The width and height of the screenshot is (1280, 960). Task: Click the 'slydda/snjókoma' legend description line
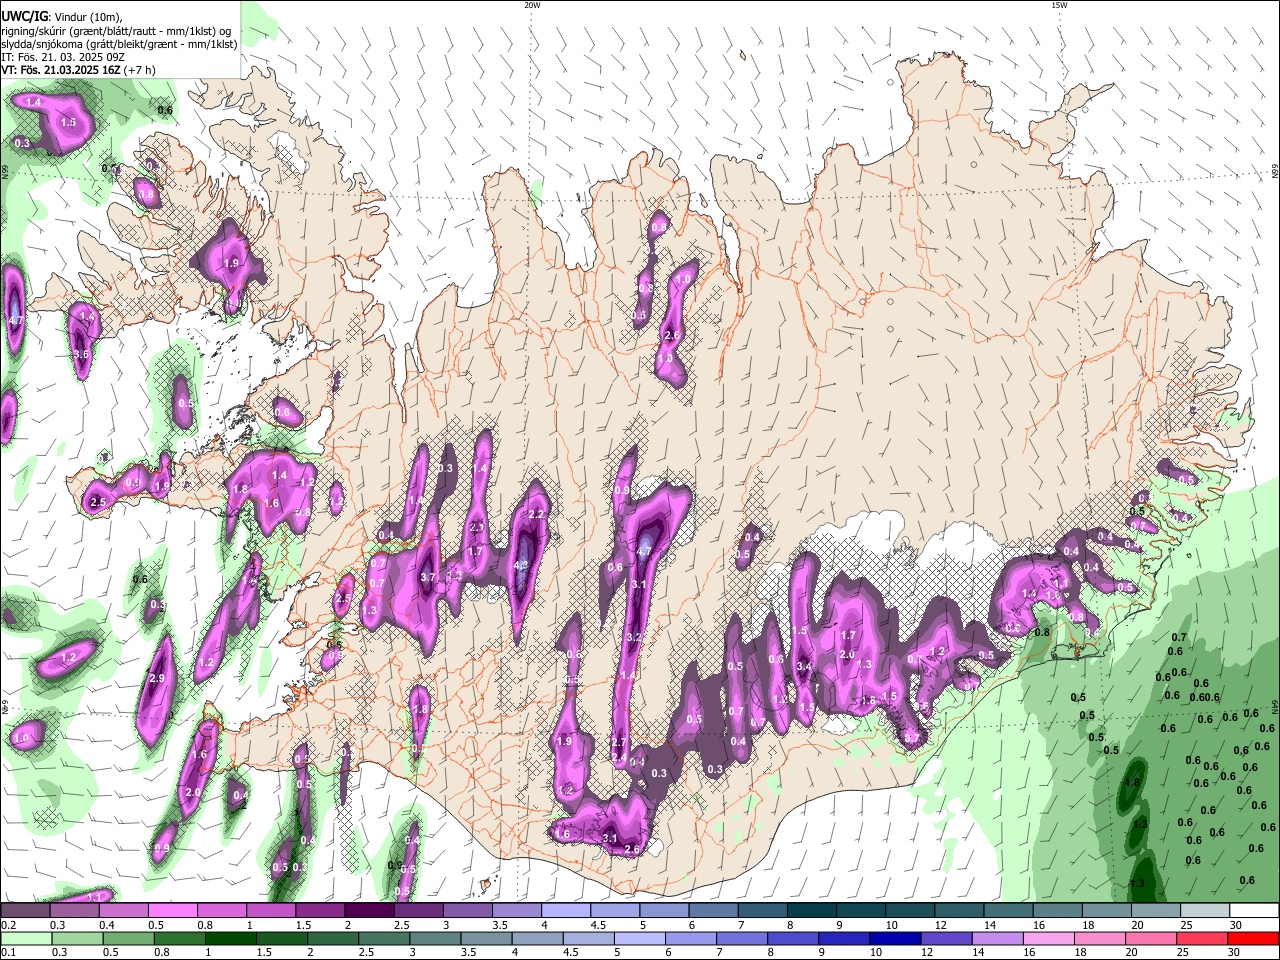point(119,44)
